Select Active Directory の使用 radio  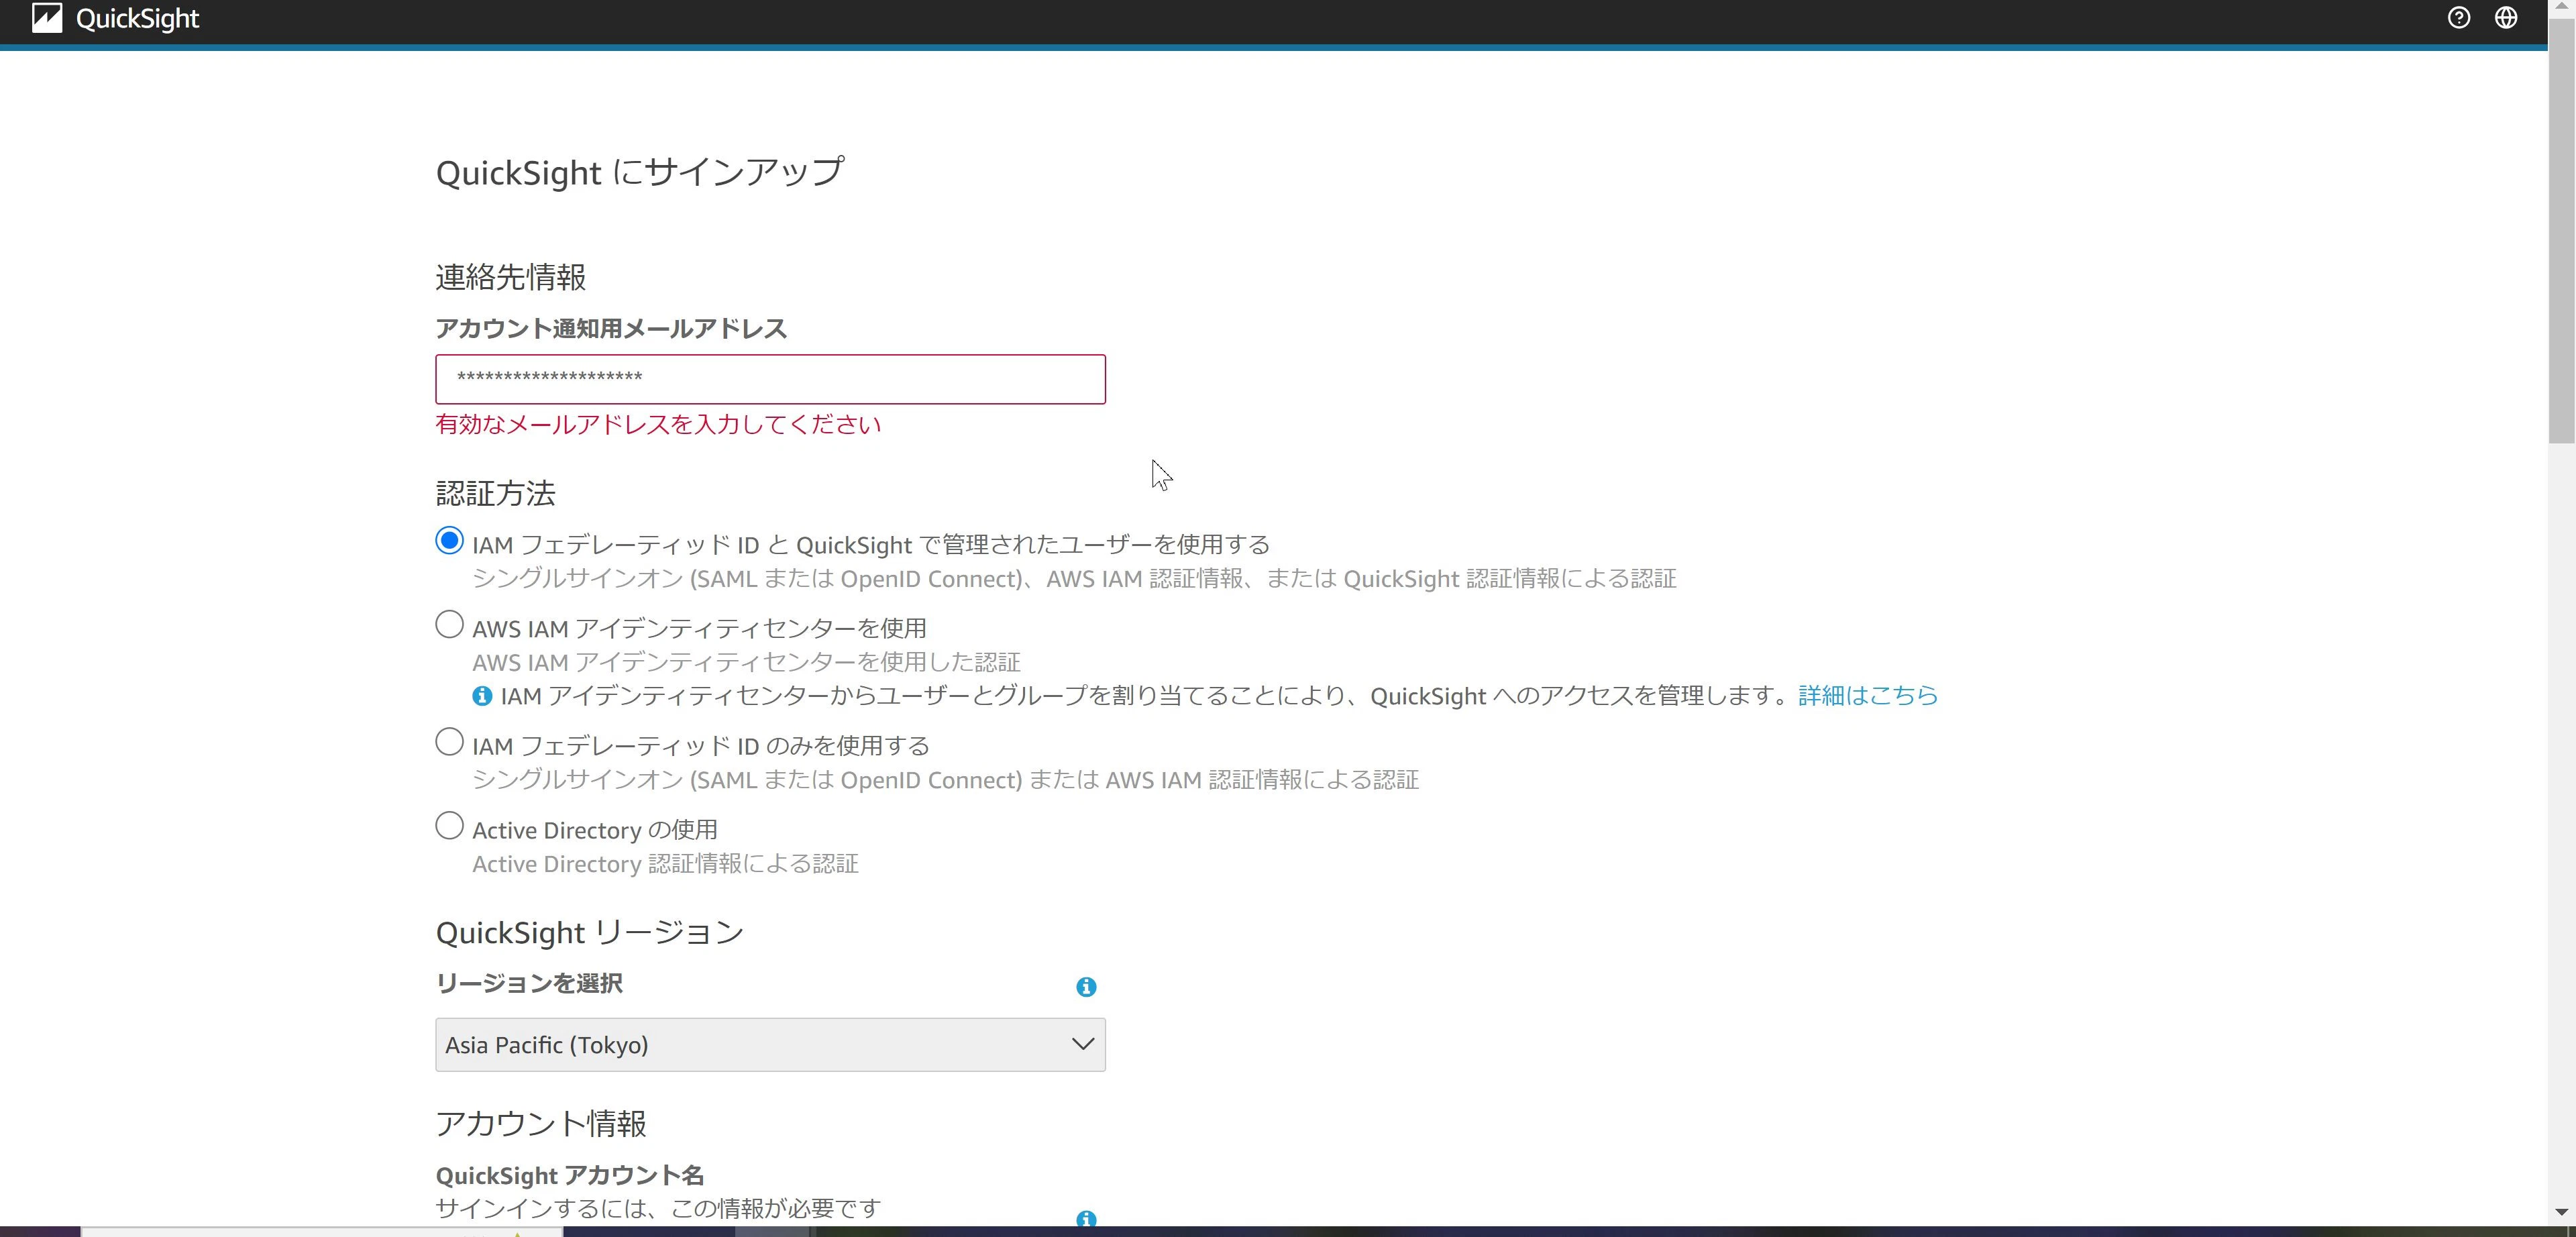pyautogui.click(x=450, y=826)
